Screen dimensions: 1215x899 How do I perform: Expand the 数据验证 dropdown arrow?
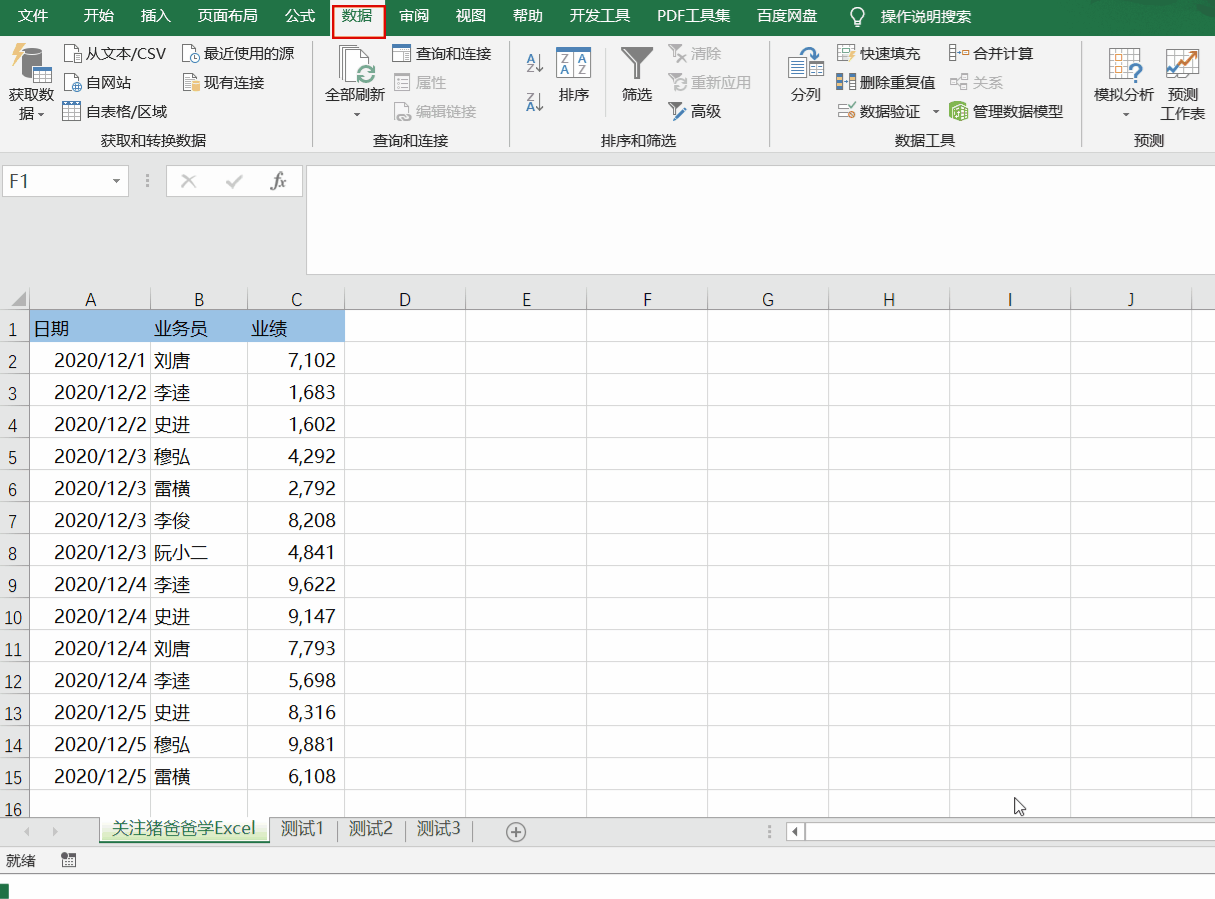coord(936,111)
